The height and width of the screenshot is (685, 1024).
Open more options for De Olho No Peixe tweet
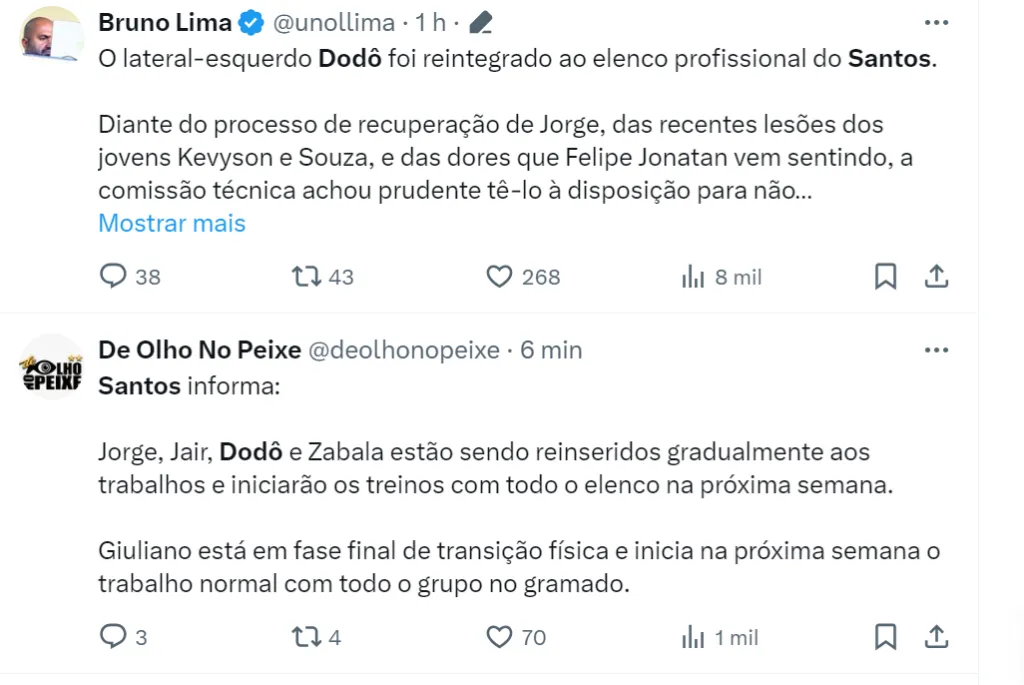936,350
